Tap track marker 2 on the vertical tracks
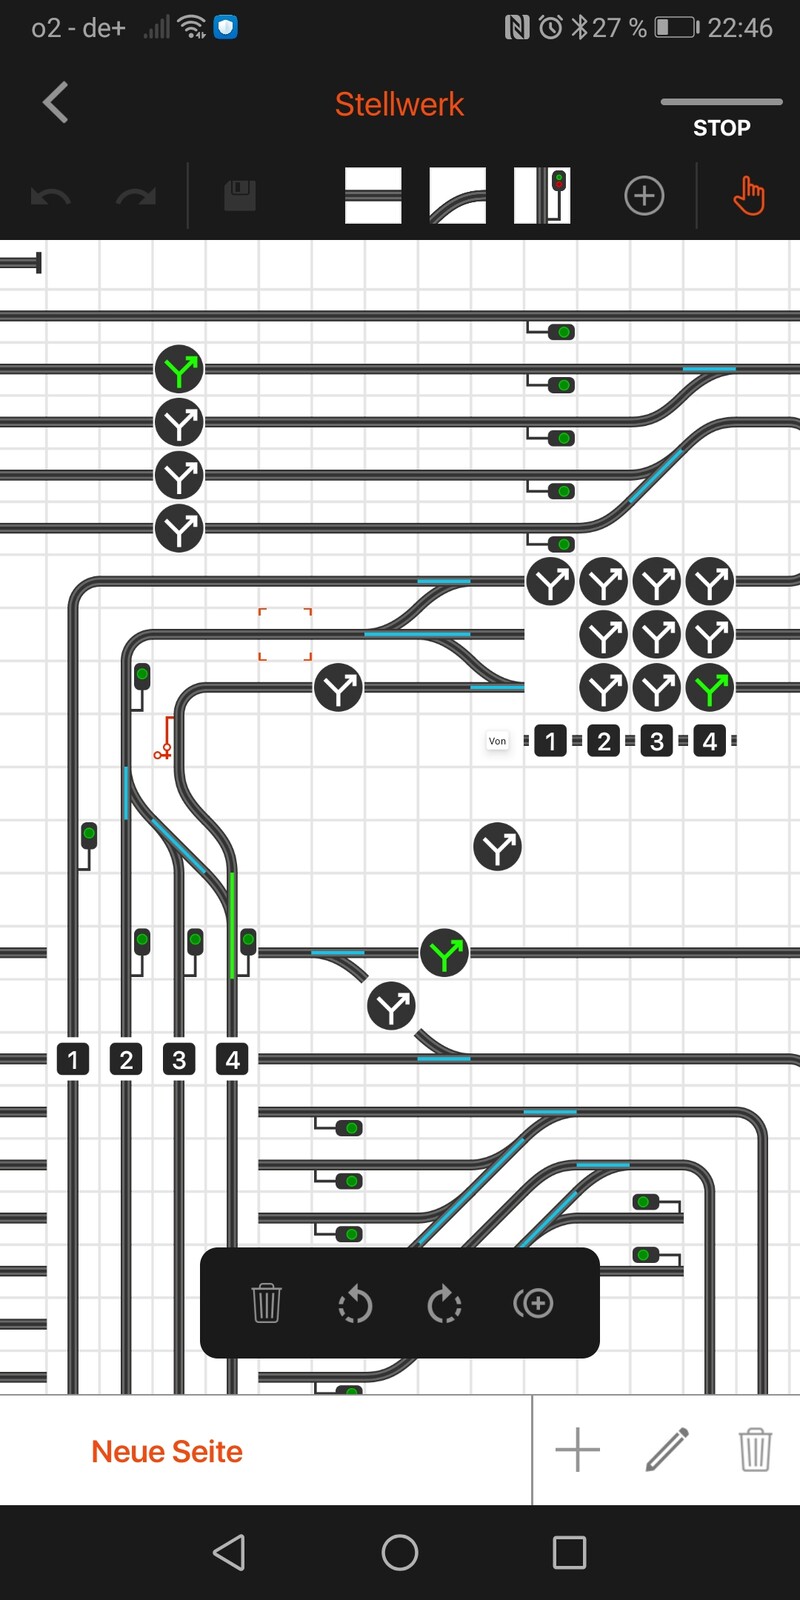This screenshot has height=1600, width=800. 126,1059
